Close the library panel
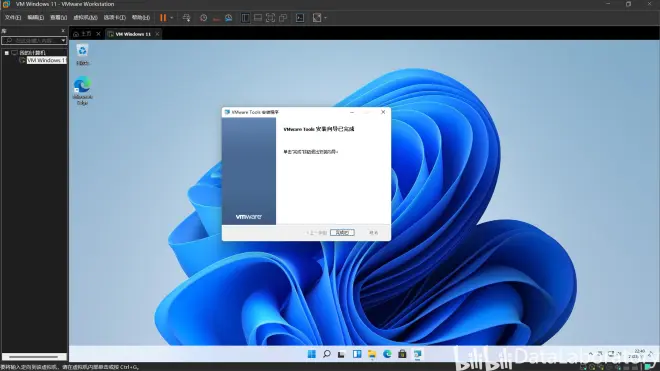This screenshot has height=371, width=660. 63,31
